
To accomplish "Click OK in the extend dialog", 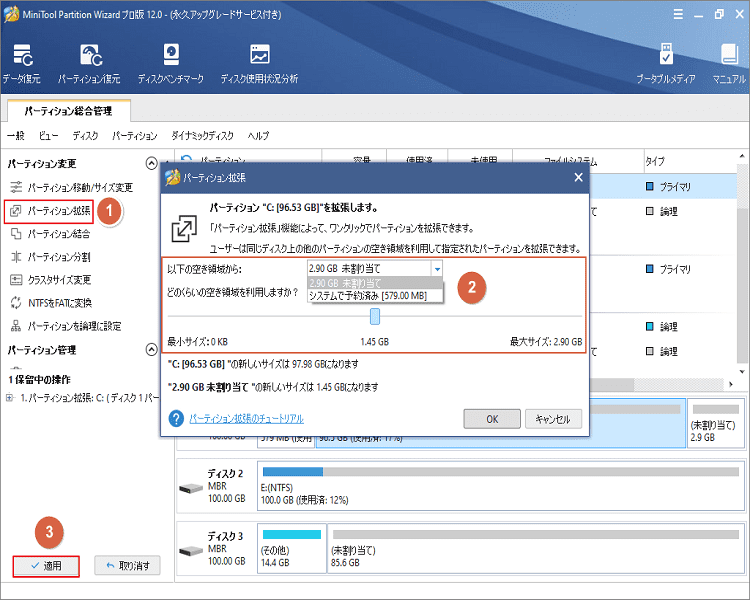I will pos(491,419).
